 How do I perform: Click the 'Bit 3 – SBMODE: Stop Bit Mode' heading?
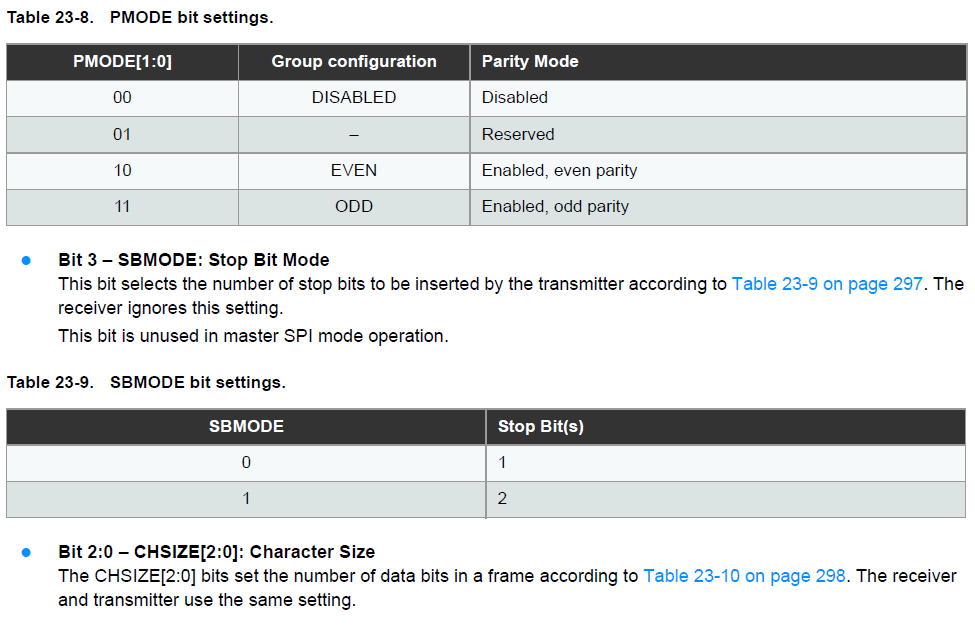click(x=194, y=260)
